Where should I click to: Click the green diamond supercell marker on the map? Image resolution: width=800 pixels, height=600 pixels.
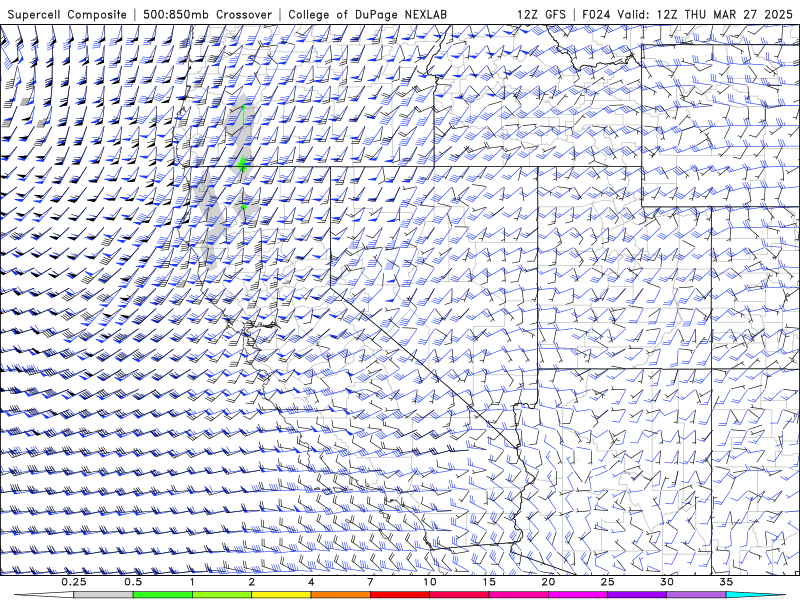pos(243,165)
